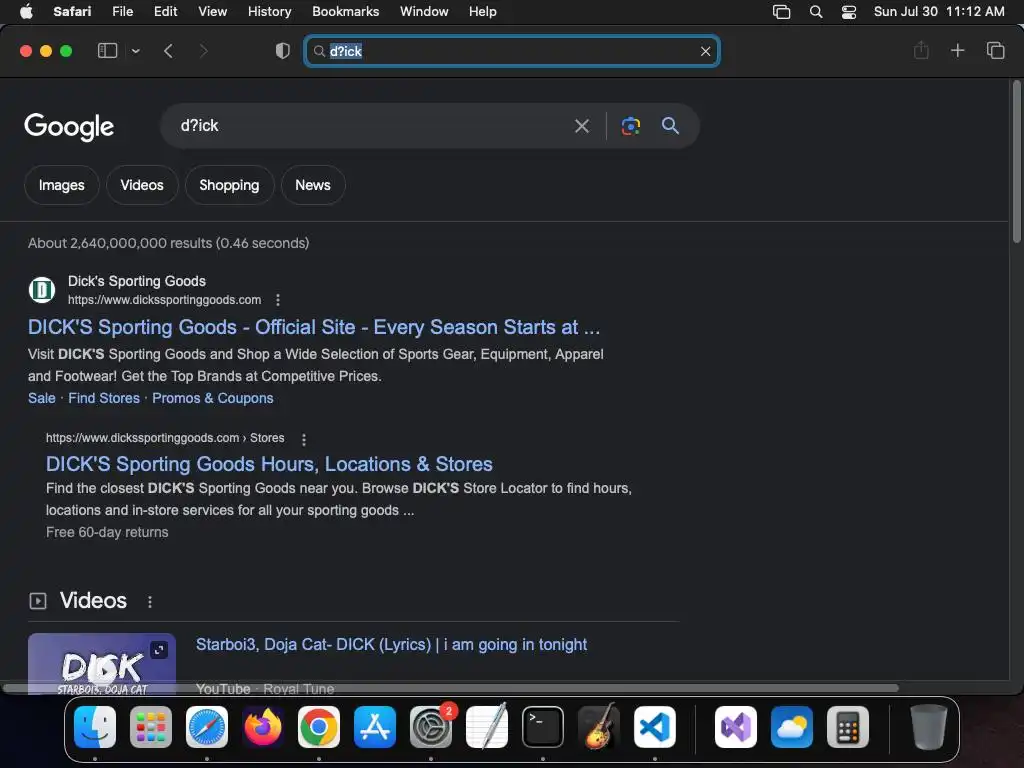Open options for the first Dick's Sporting Goods result

coord(278,300)
